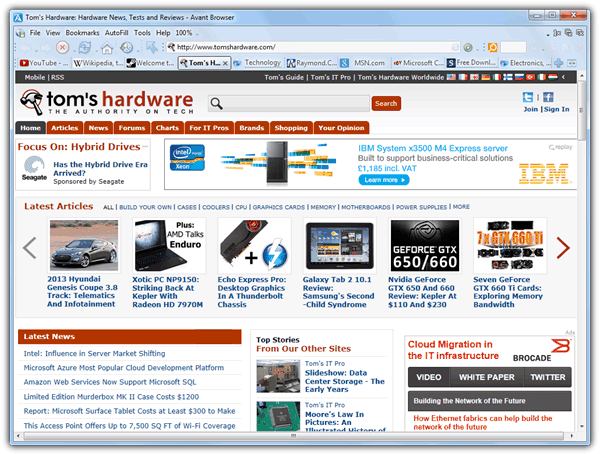Click the Facebook icon on Tom's Hardware

pos(548,97)
